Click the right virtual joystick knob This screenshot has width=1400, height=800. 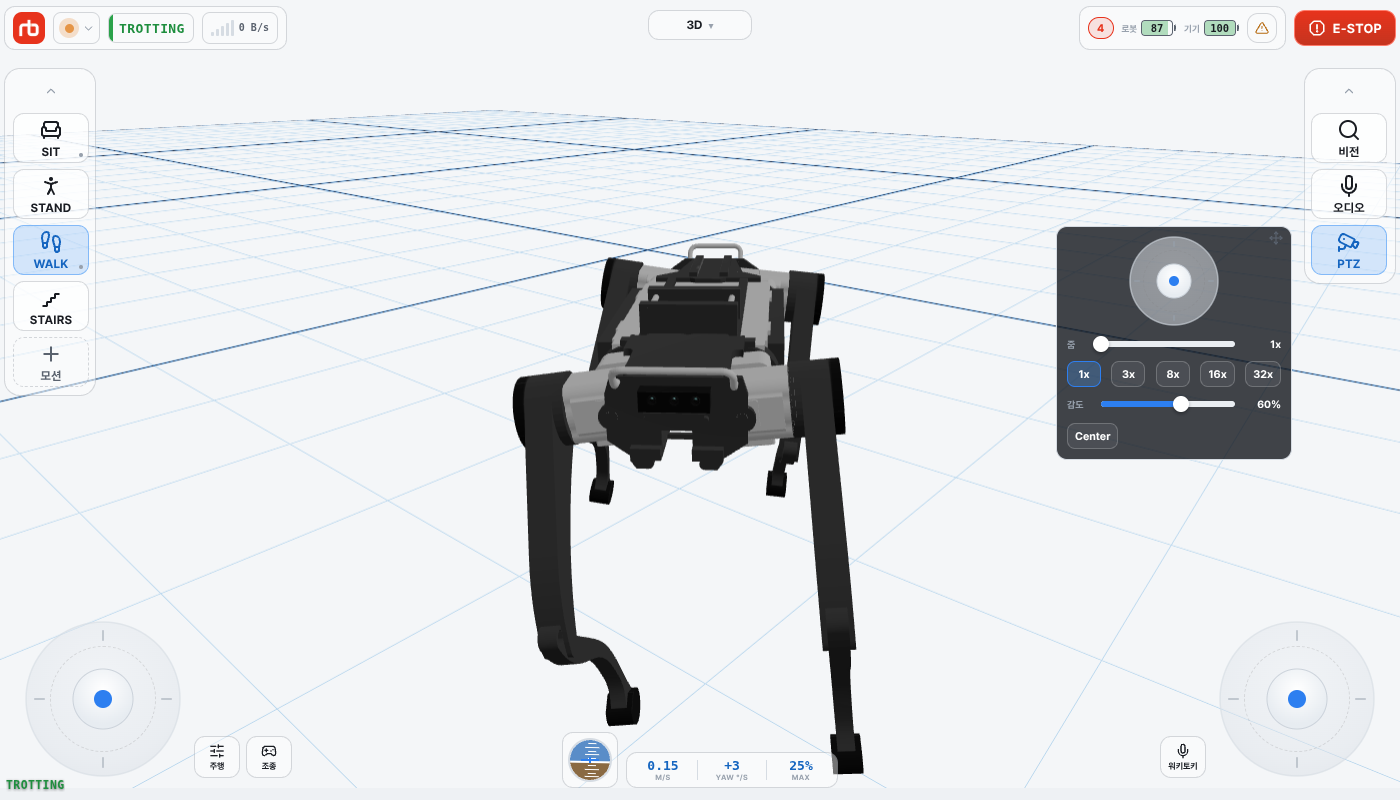click(x=1297, y=699)
